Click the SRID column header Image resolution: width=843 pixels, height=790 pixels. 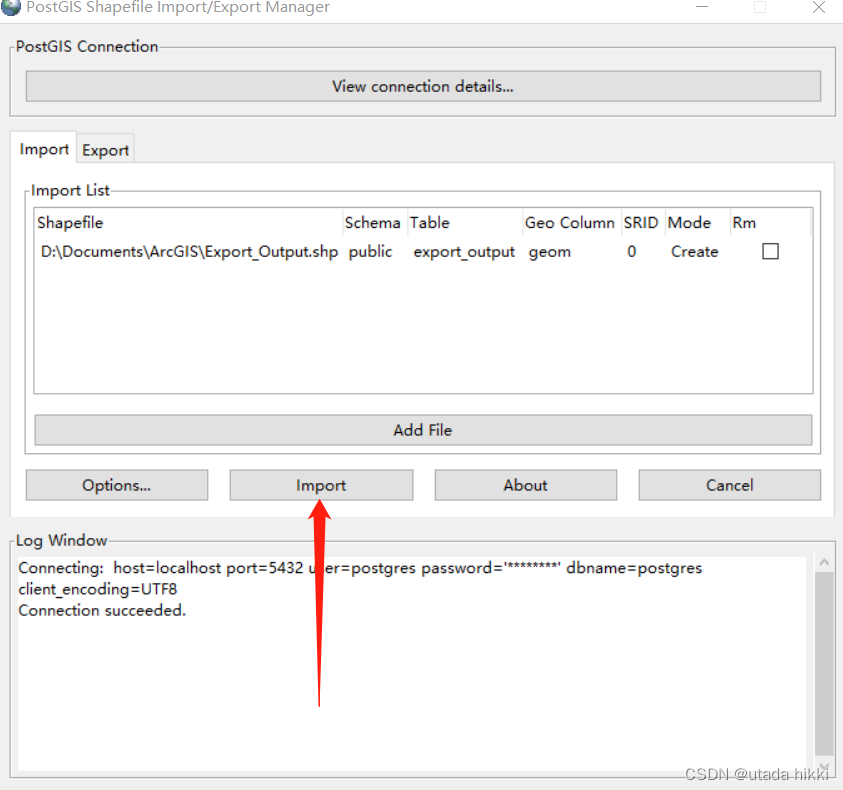(x=644, y=223)
